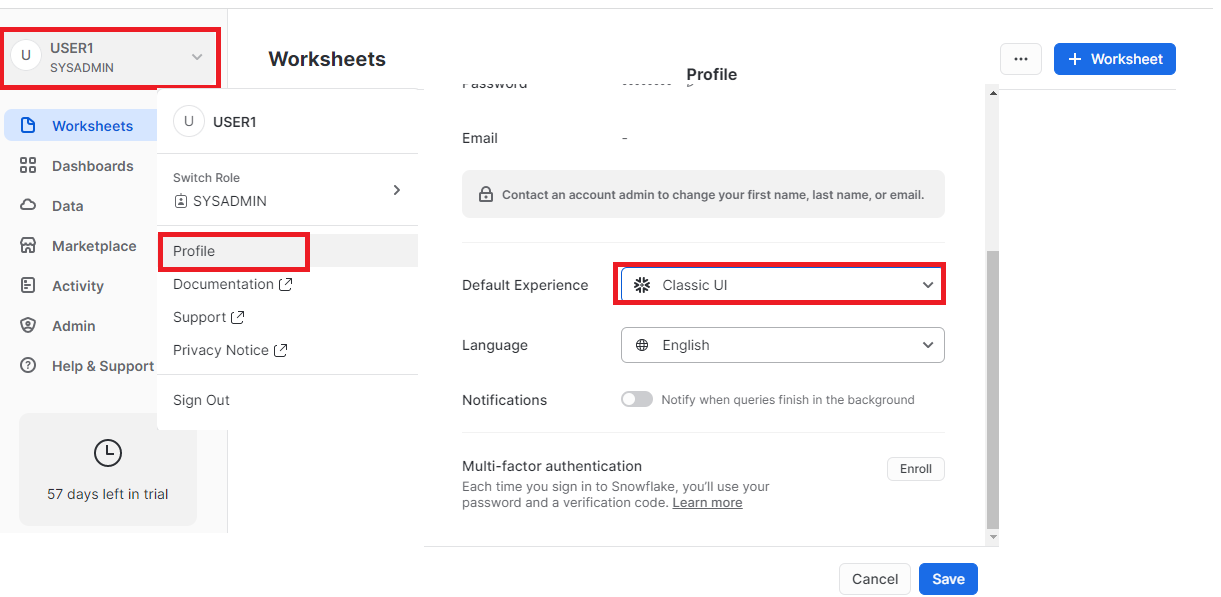Choose Sign Out in the user menu
1221x597 pixels.
click(201, 400)
